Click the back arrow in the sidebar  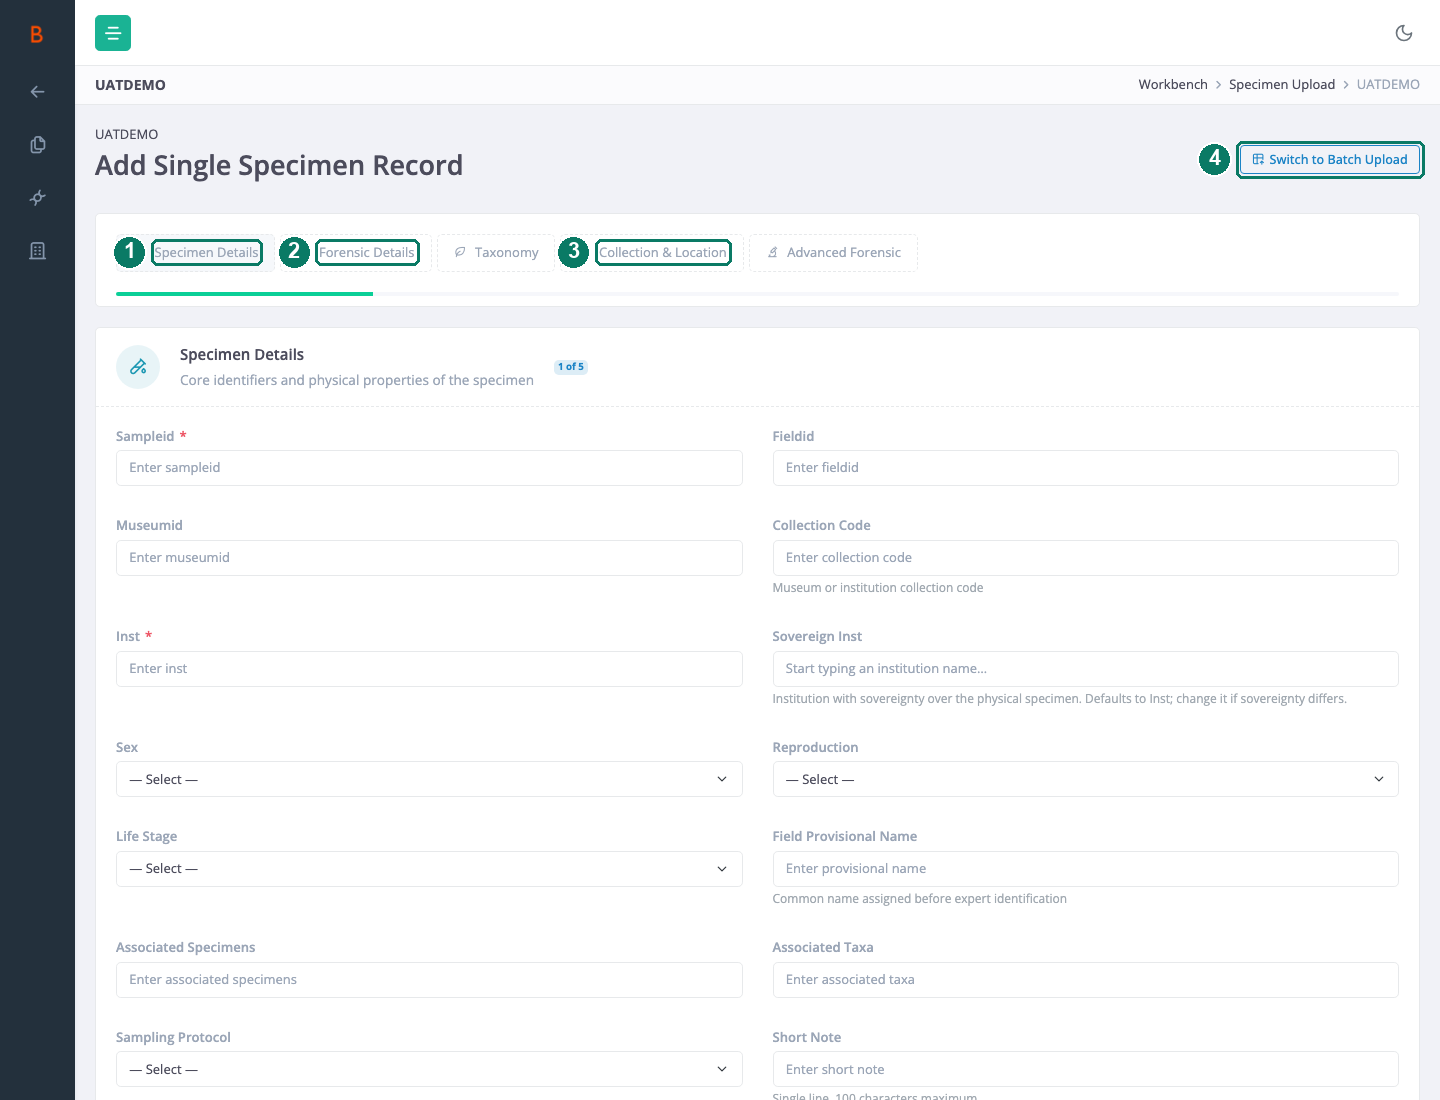(x=37, y=92)
